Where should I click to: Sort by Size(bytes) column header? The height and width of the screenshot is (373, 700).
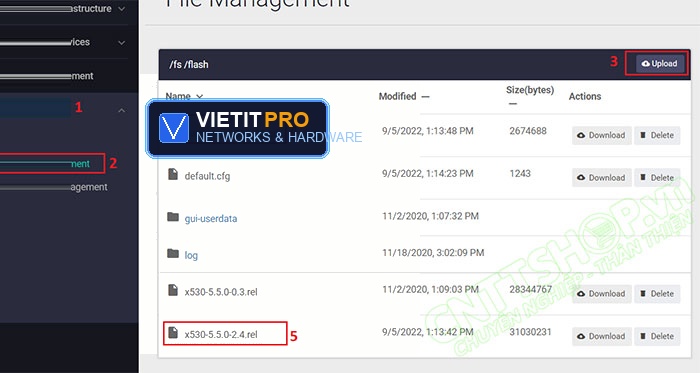click(x=530, y=90)
